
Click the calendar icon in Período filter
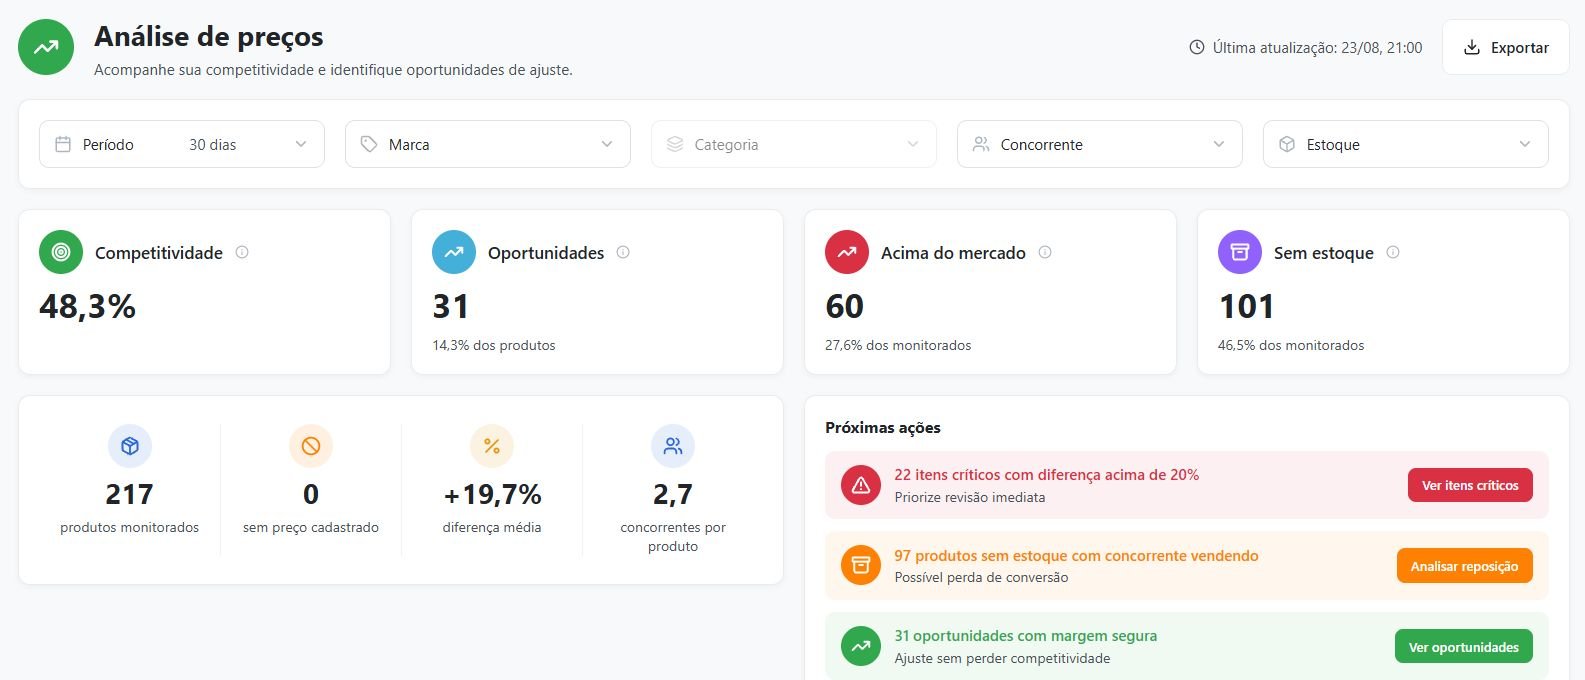(63, 144)
